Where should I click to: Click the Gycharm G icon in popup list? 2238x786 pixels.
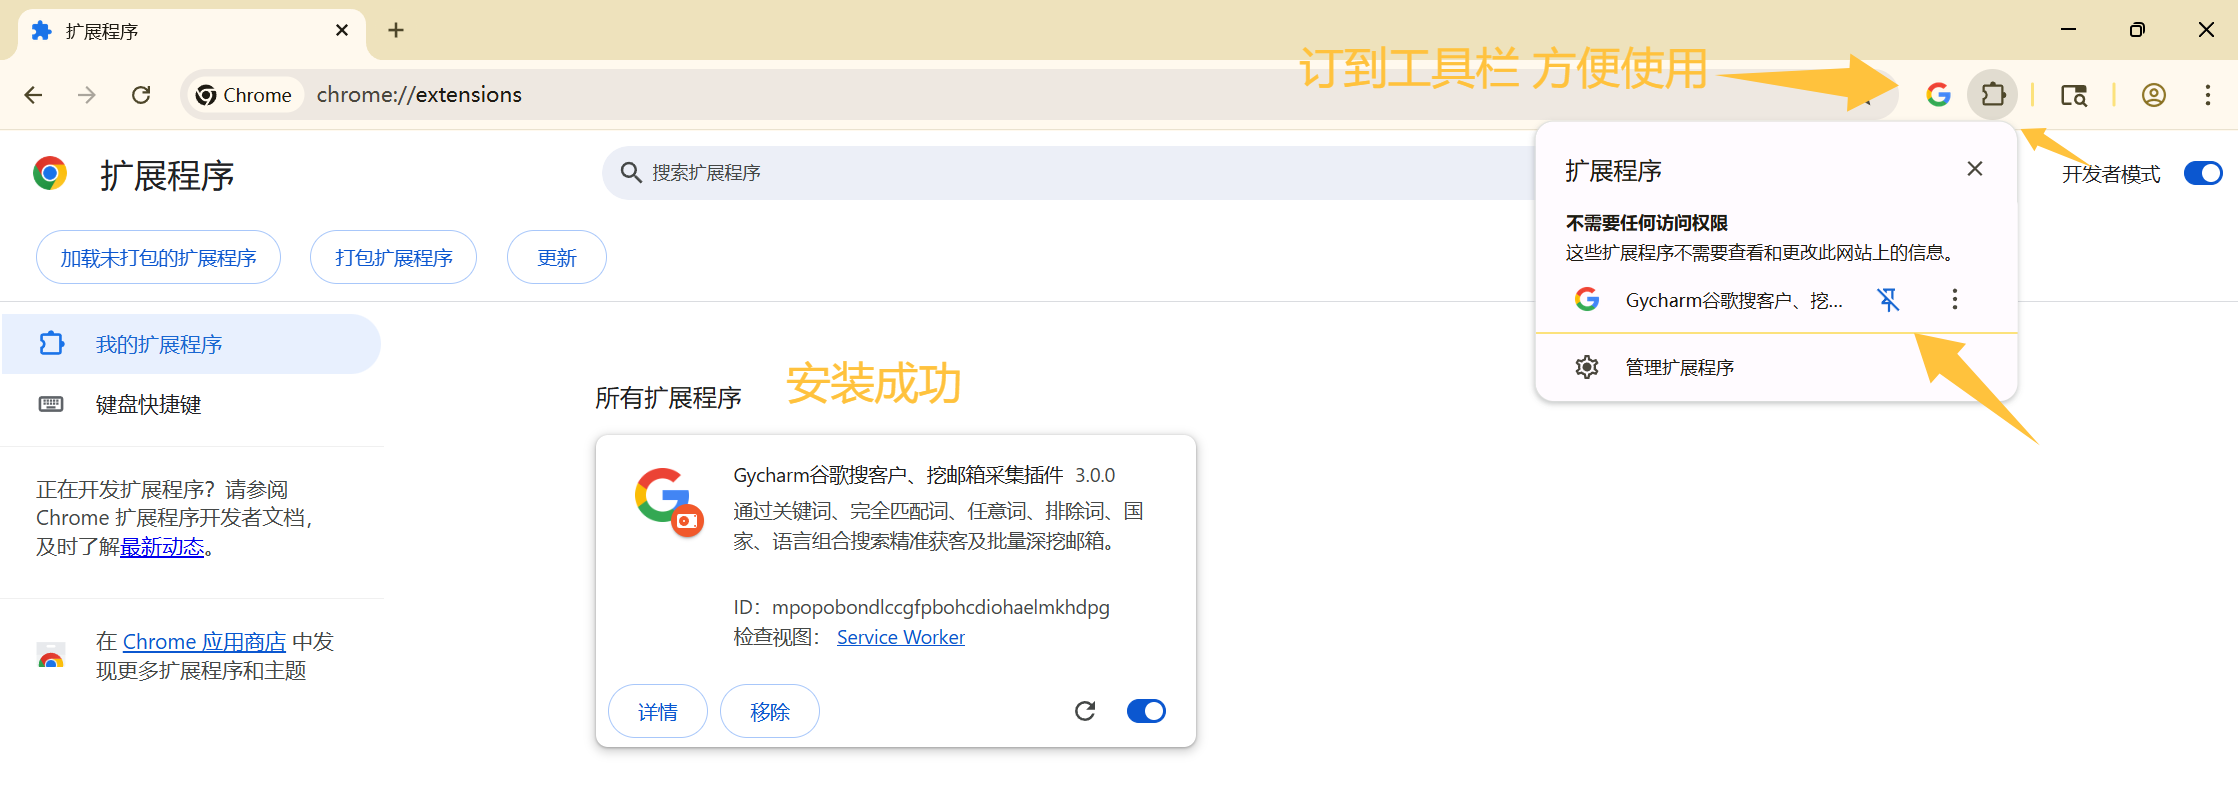click(1587, 299)
